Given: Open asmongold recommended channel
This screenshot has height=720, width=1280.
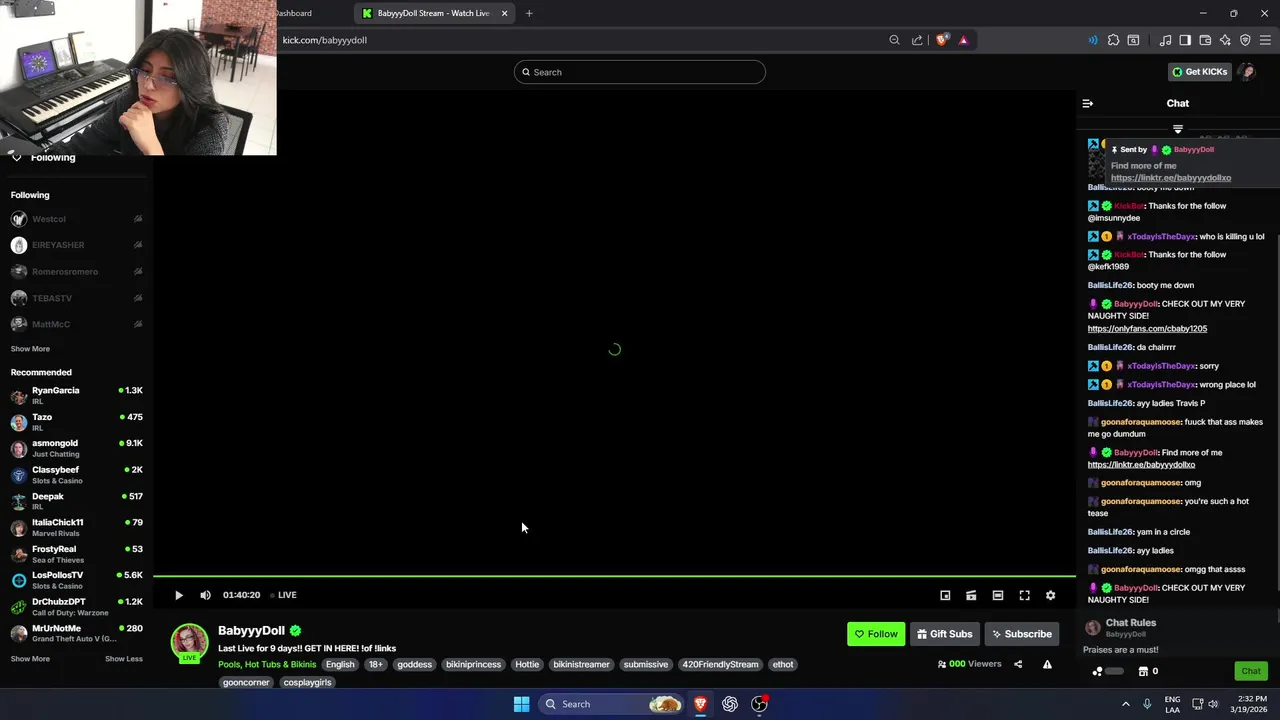Looking at the screenshot, I should click(x=76, y=448).
